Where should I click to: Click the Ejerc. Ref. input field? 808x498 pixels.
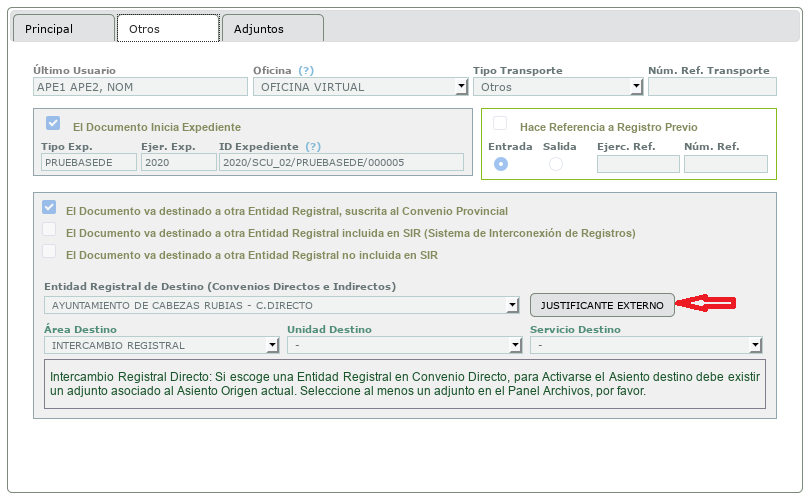pyautogui.click(x=638, y=164)
